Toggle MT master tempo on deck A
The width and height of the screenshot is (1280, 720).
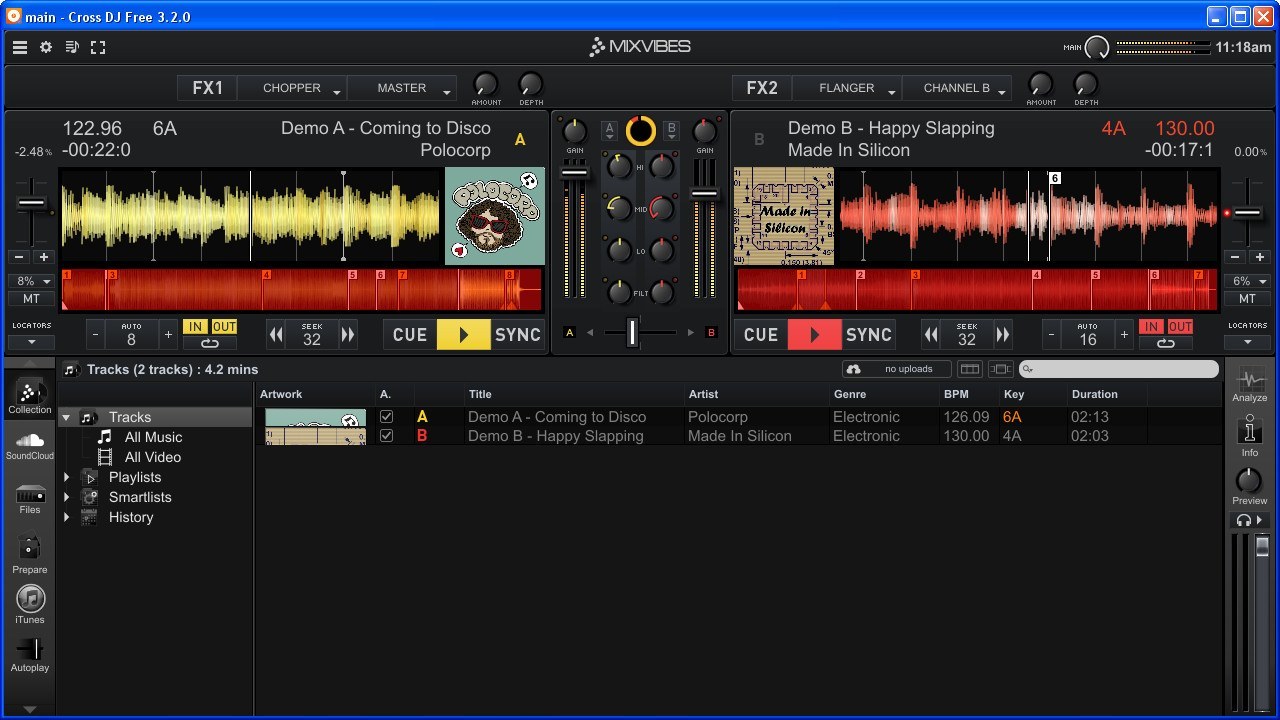coord(31,299)
